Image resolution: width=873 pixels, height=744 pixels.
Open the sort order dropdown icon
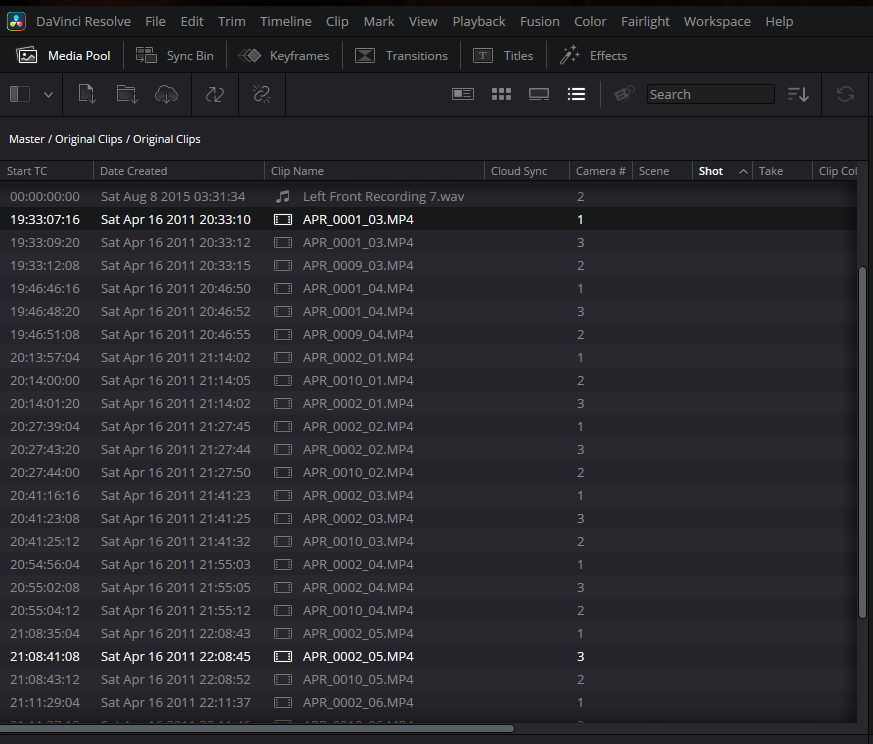pyautogui.click(x=798, y=94)
